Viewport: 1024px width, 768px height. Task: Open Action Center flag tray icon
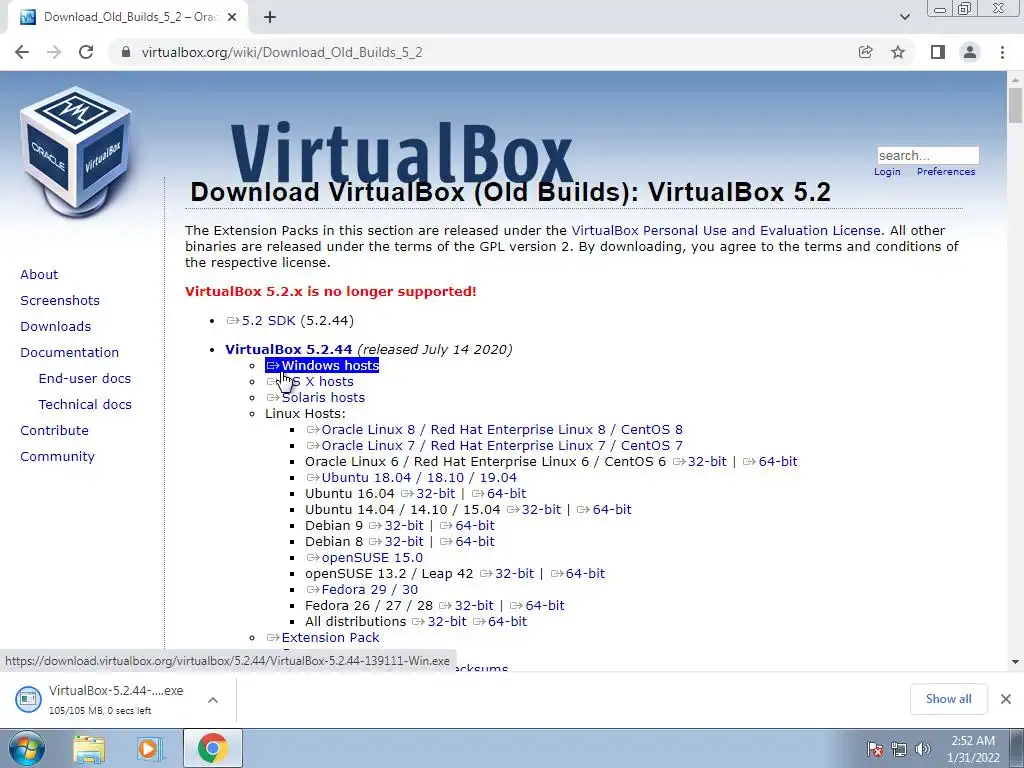875,749
